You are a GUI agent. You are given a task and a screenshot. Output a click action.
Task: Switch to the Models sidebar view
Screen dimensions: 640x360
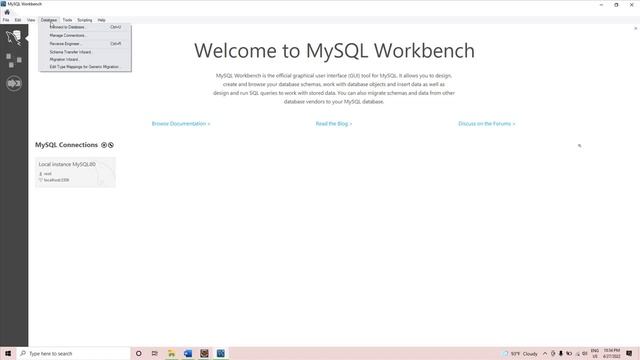click(x=14, y=60)
